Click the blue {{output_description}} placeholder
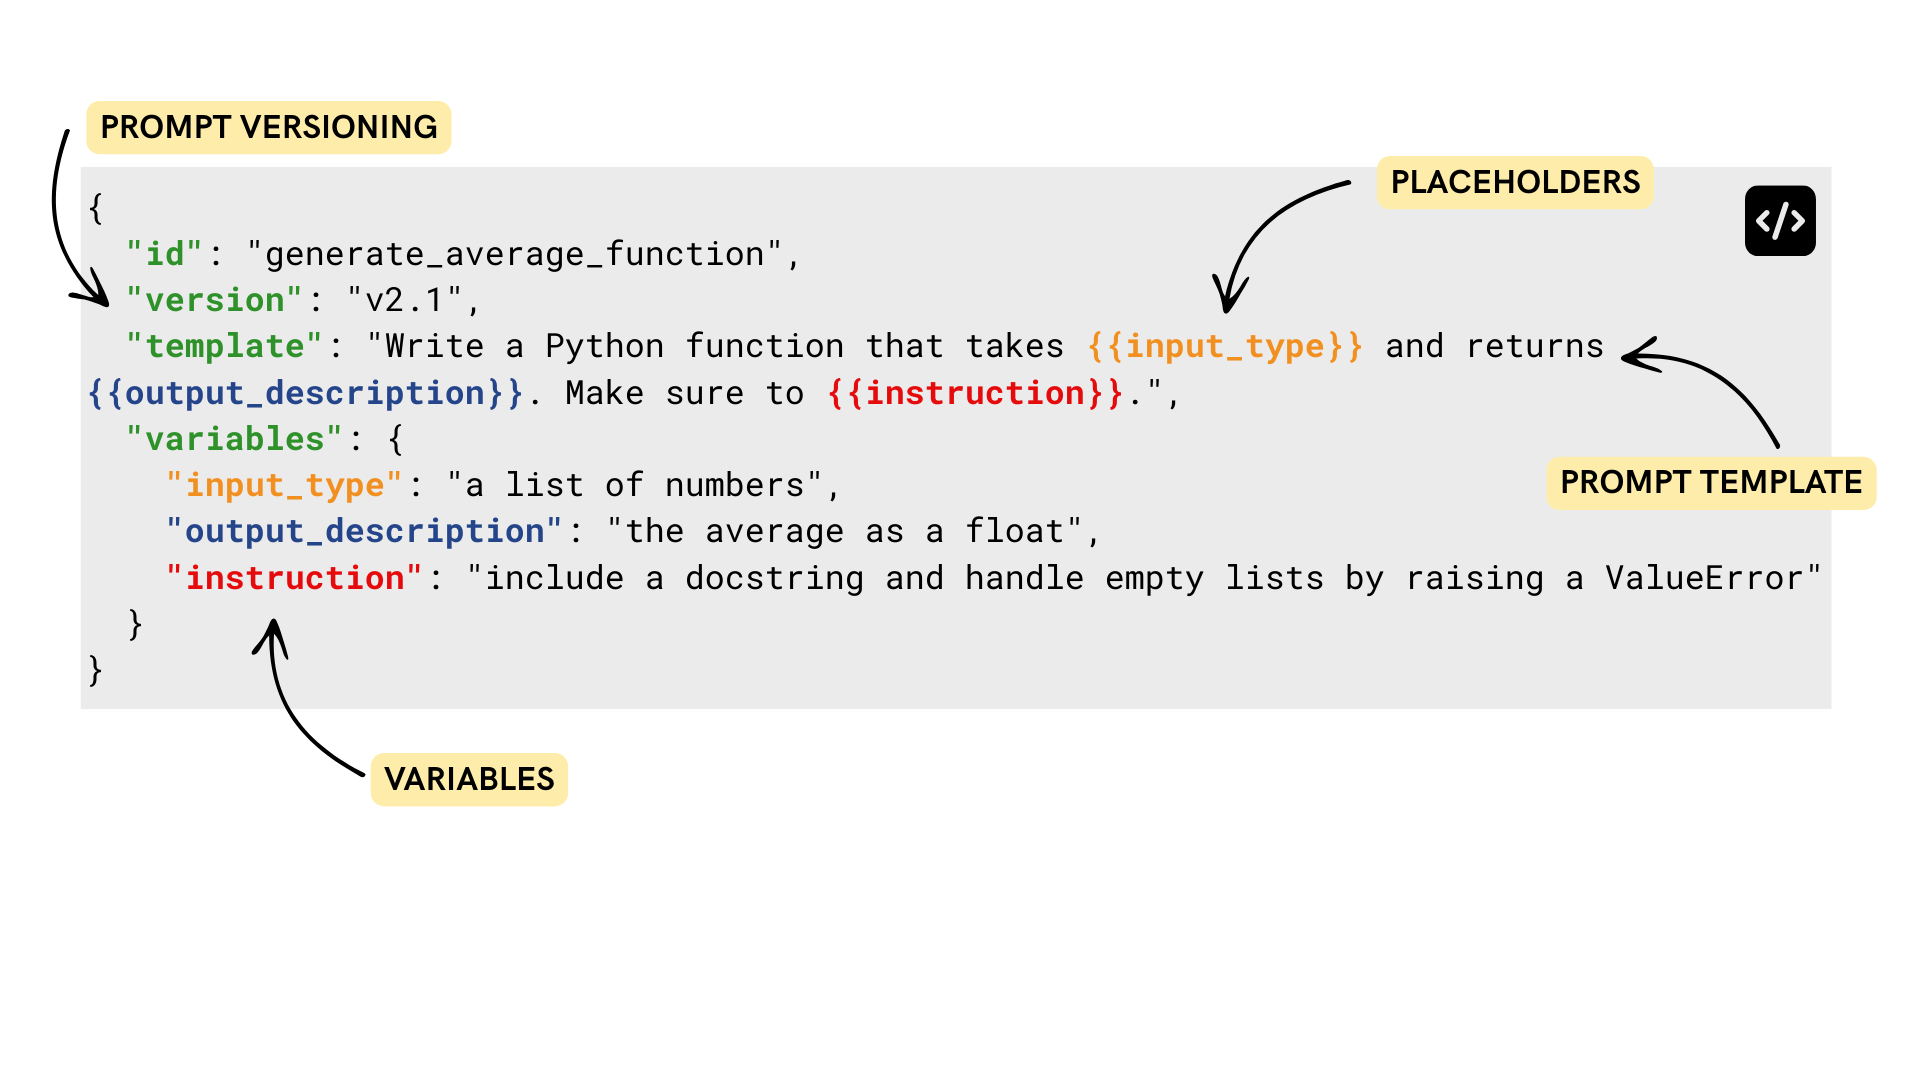The image size is (1920, 1080). tap(305, 394)
